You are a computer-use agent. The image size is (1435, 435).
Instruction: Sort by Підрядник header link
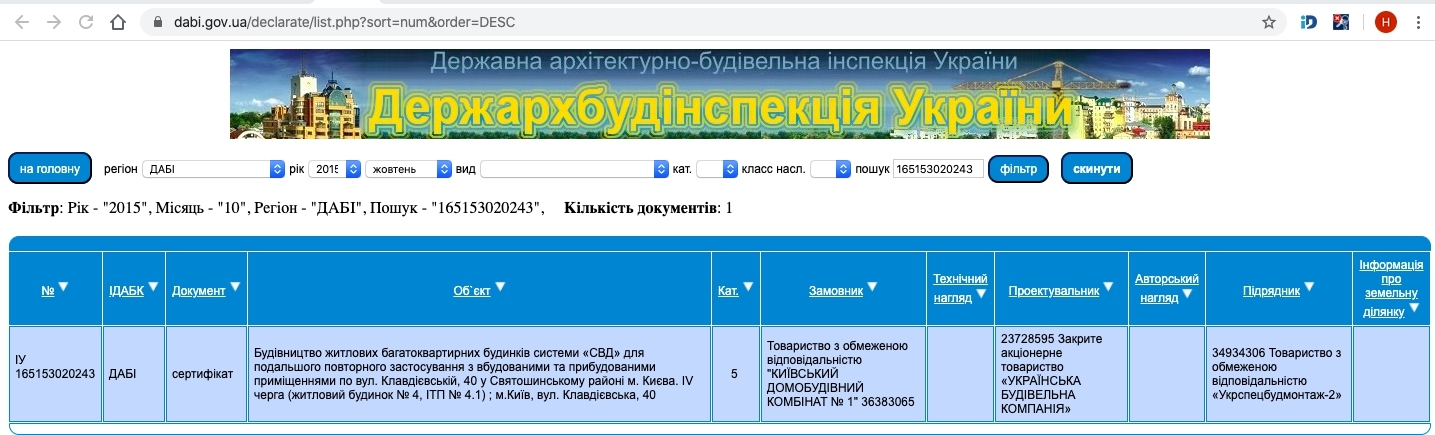[1271, 291]
